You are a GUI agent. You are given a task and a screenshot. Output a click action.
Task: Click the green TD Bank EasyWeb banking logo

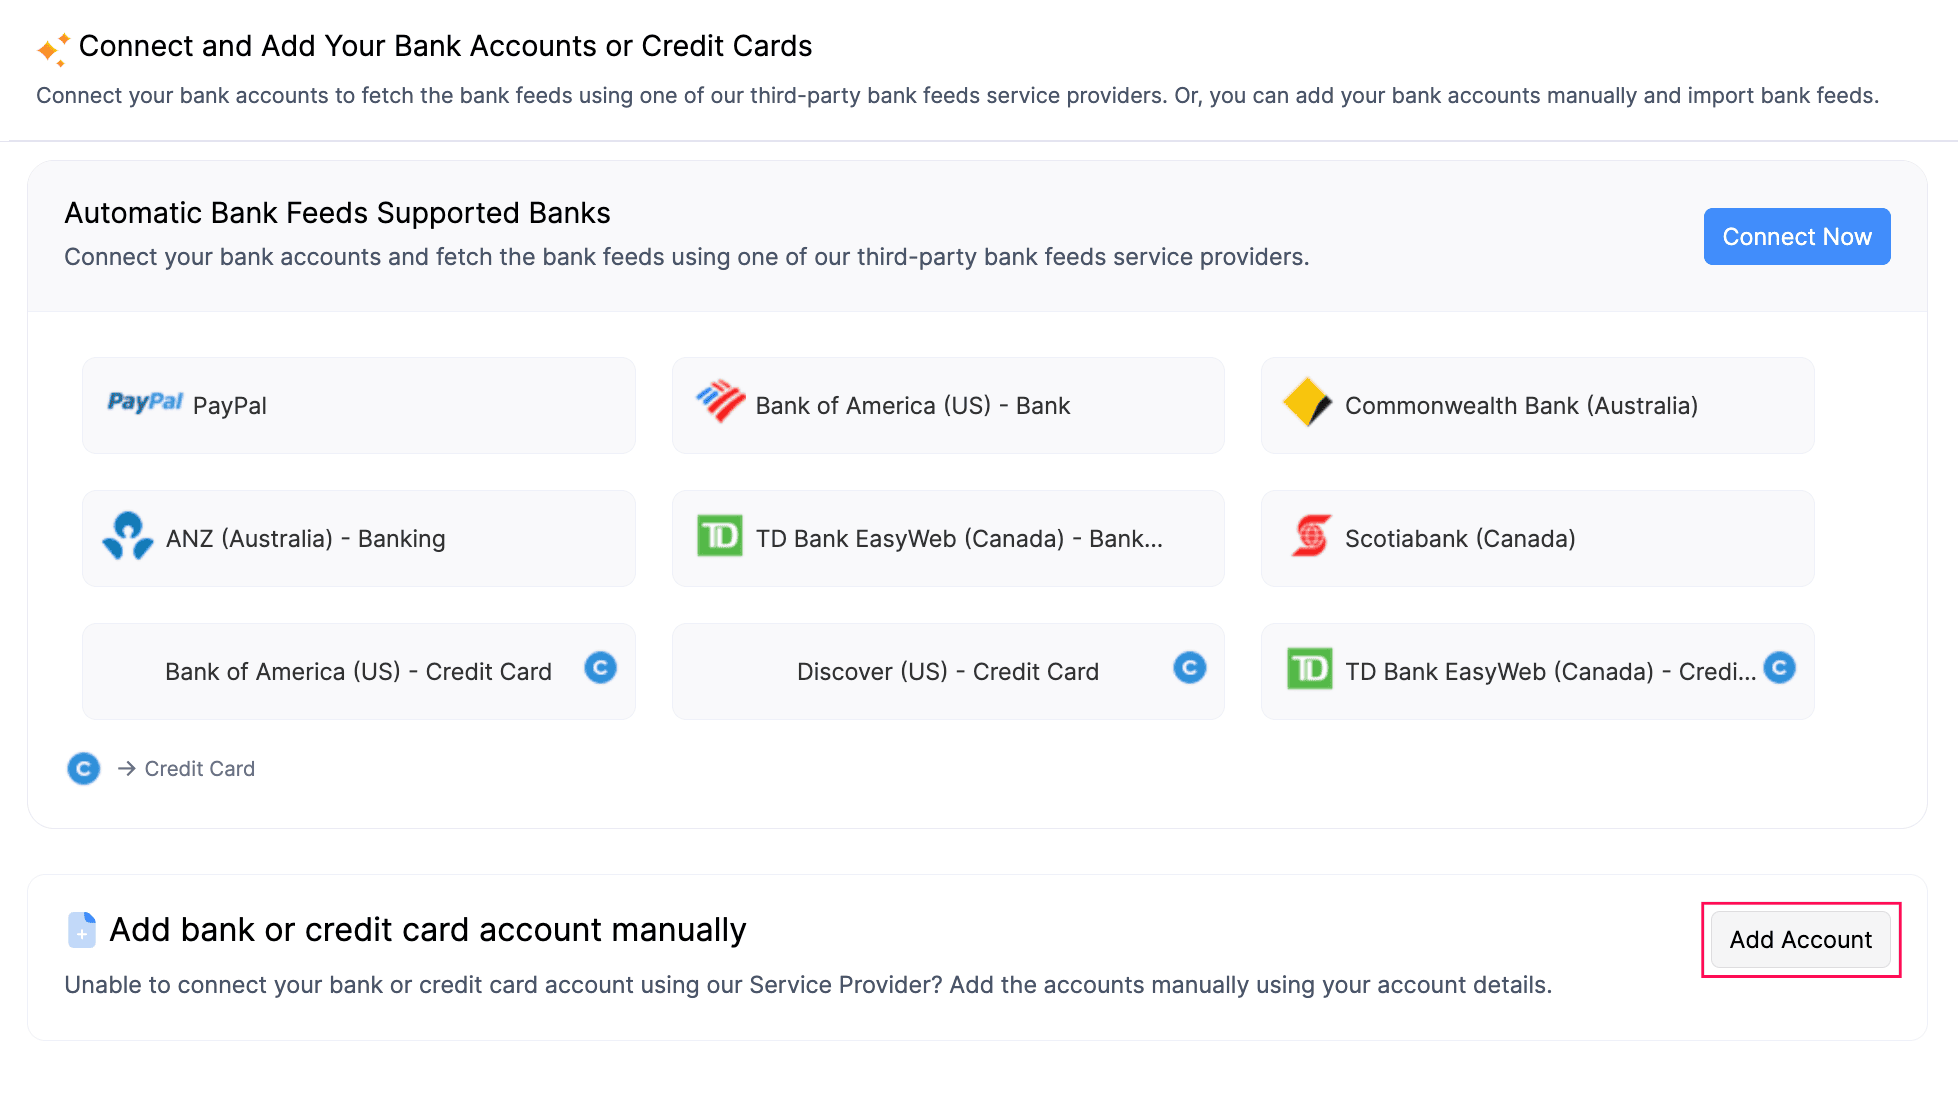[x=720, y=537]
